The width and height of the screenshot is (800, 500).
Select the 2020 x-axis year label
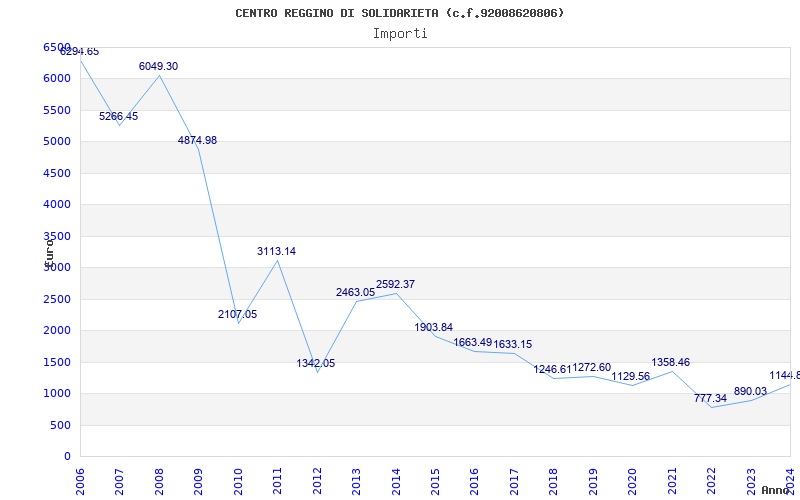pyautogui.click(x=632, y=481)
